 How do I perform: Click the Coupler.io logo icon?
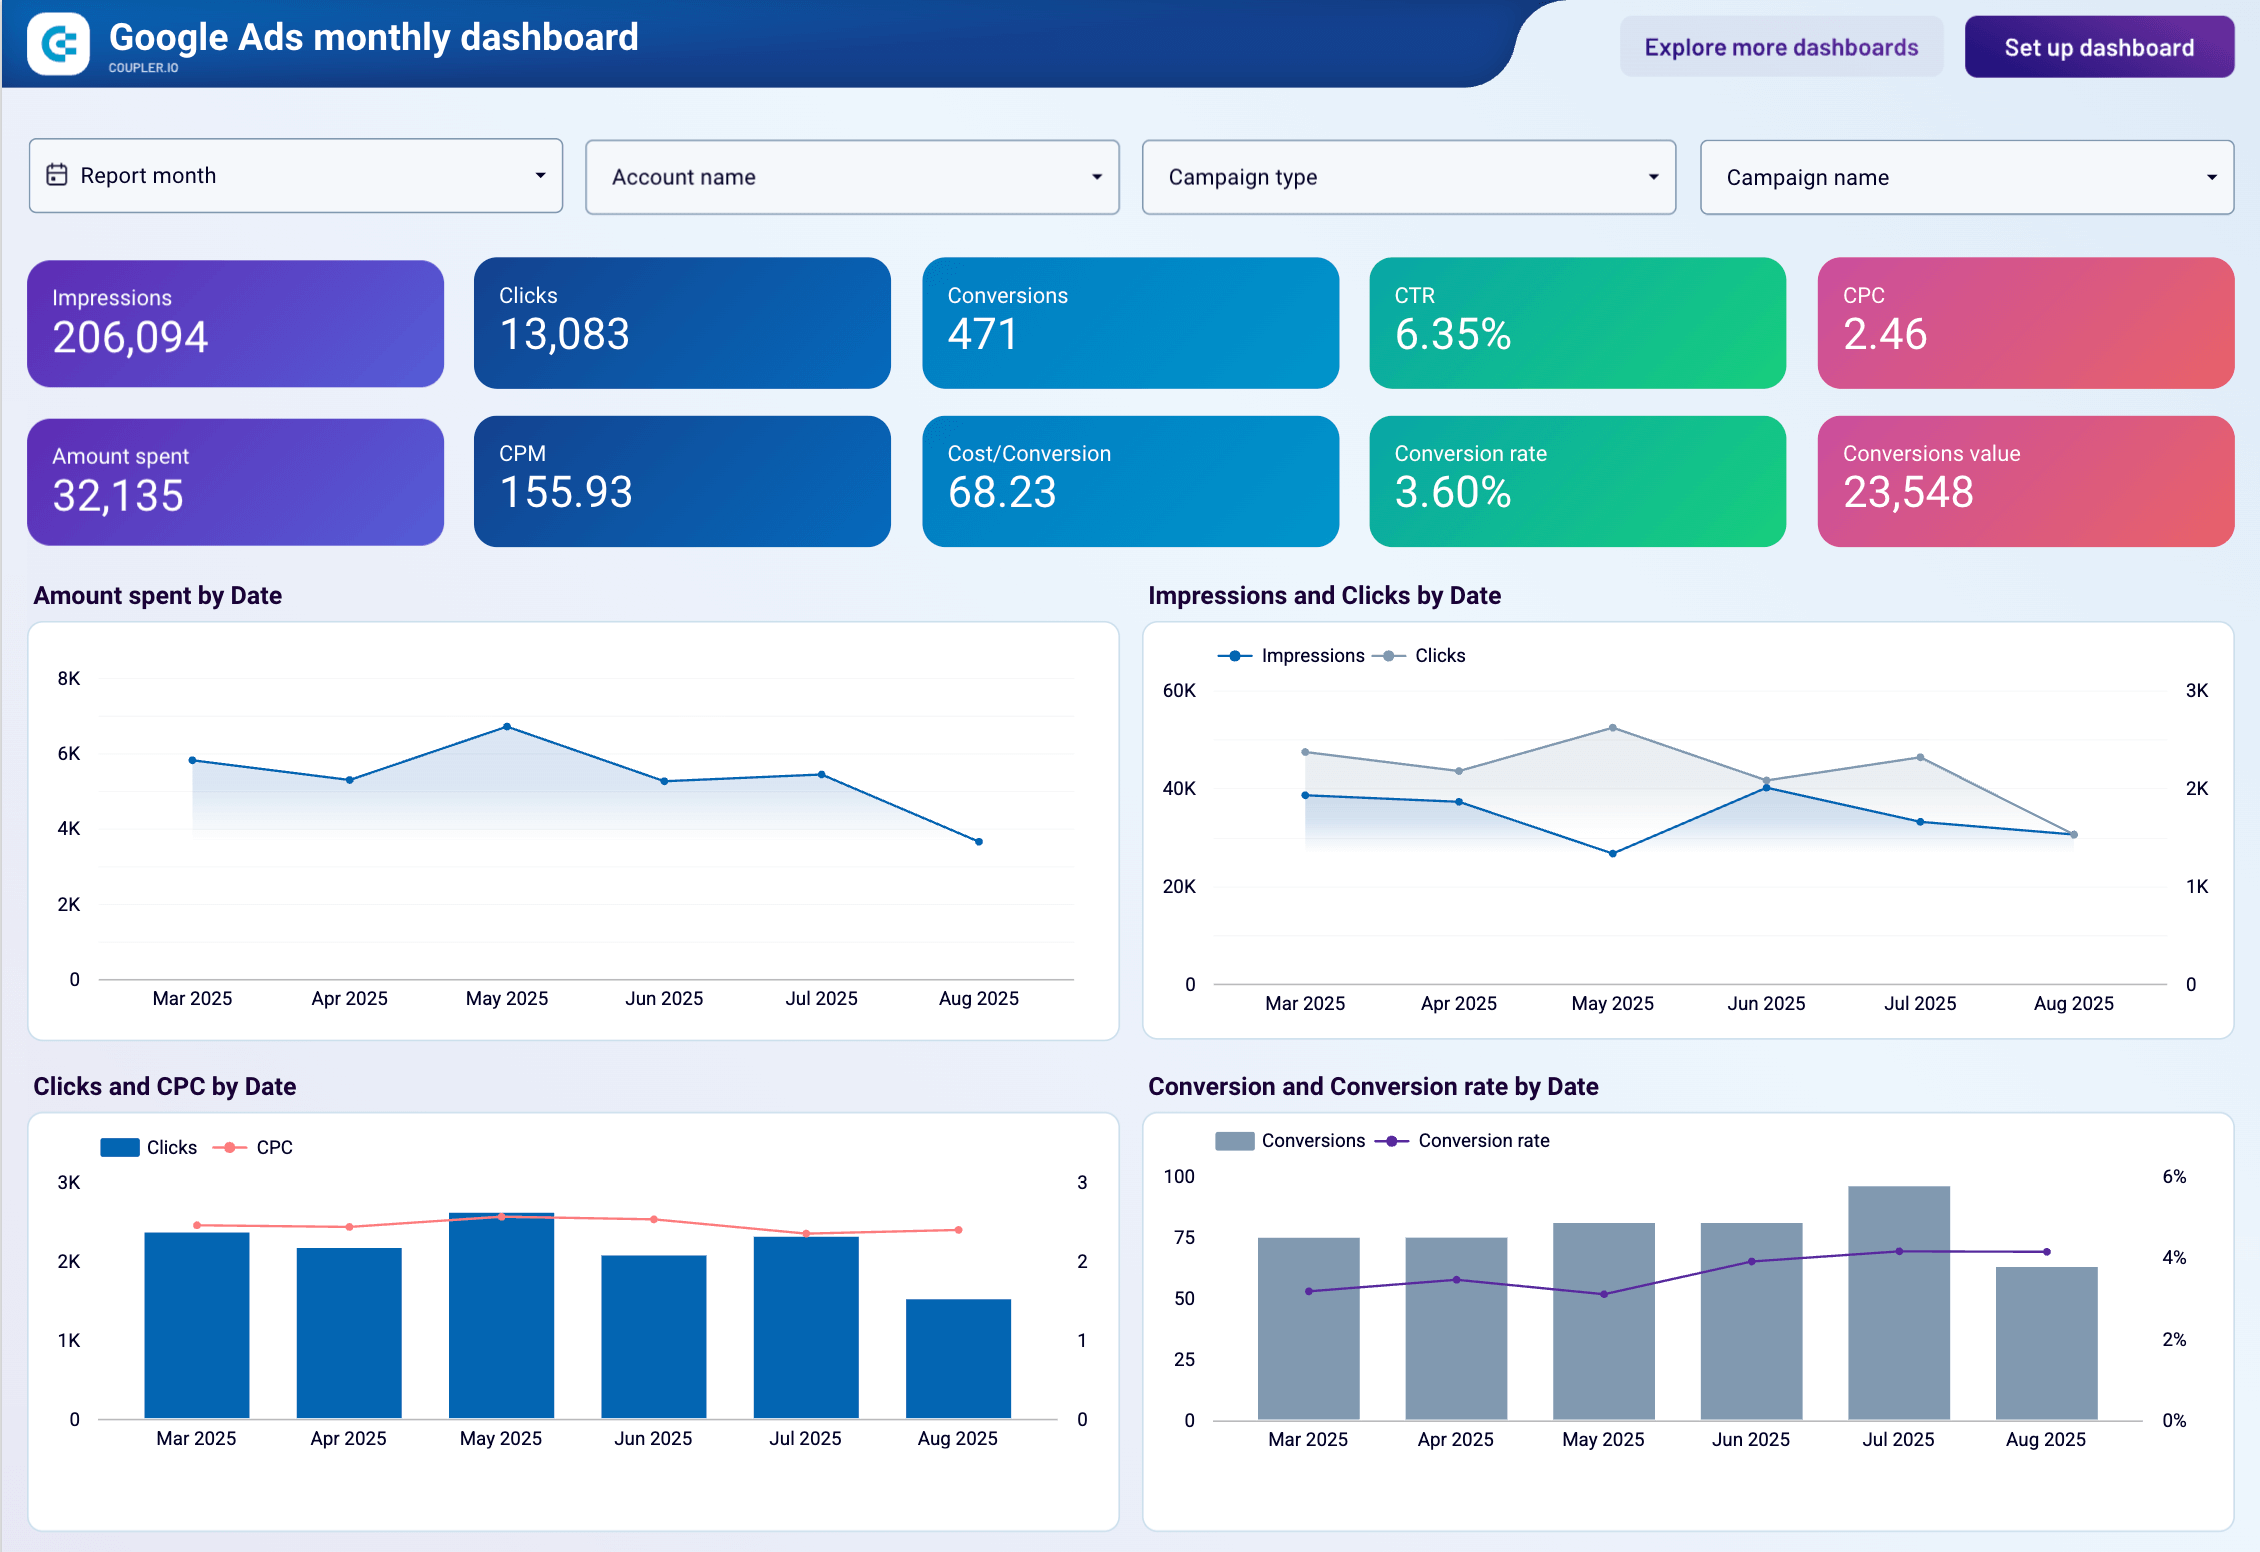coord(58,44)
